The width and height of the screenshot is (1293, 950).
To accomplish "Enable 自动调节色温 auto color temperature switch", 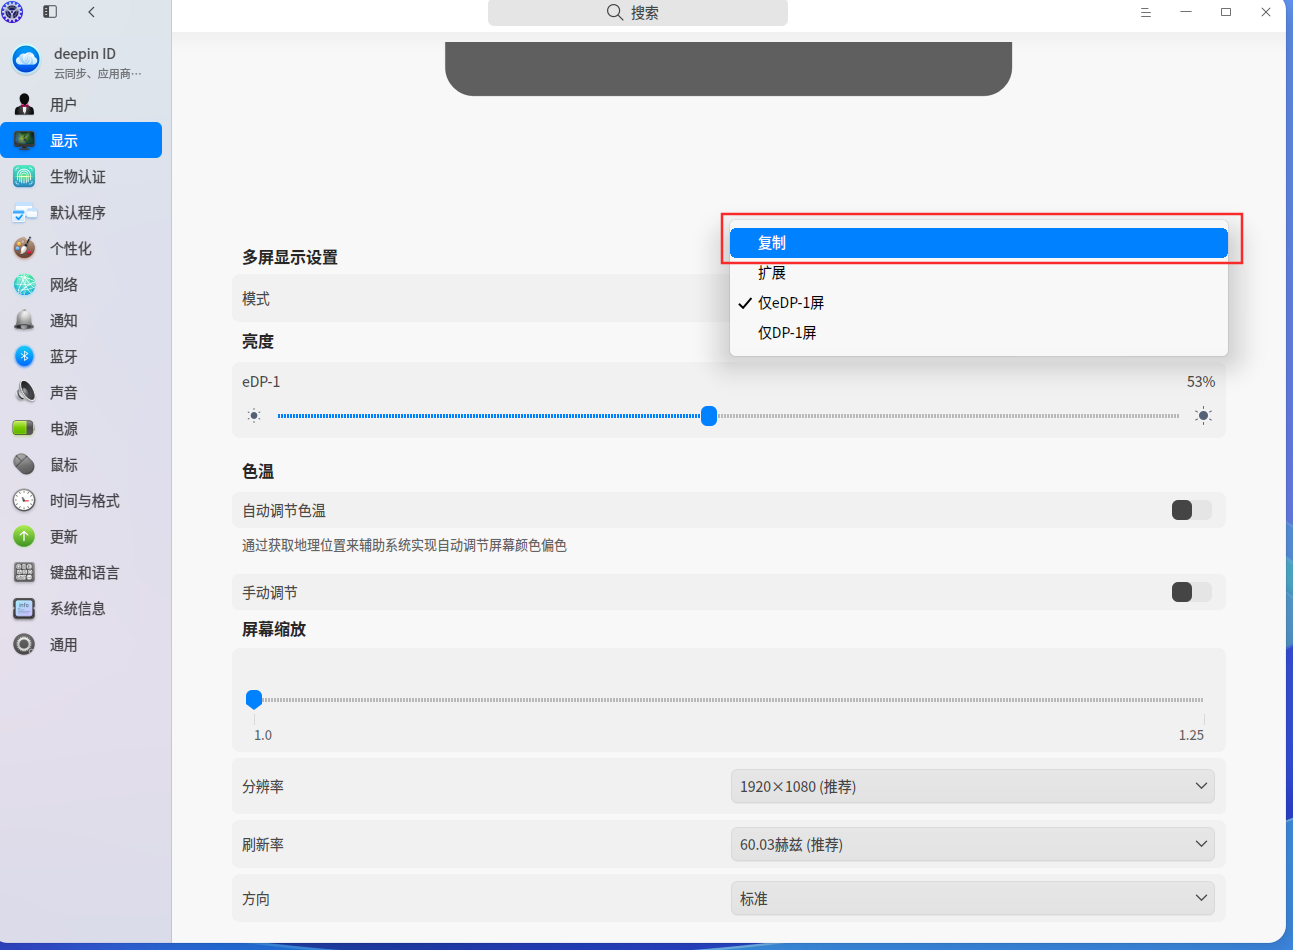I will coord(1191,510).
